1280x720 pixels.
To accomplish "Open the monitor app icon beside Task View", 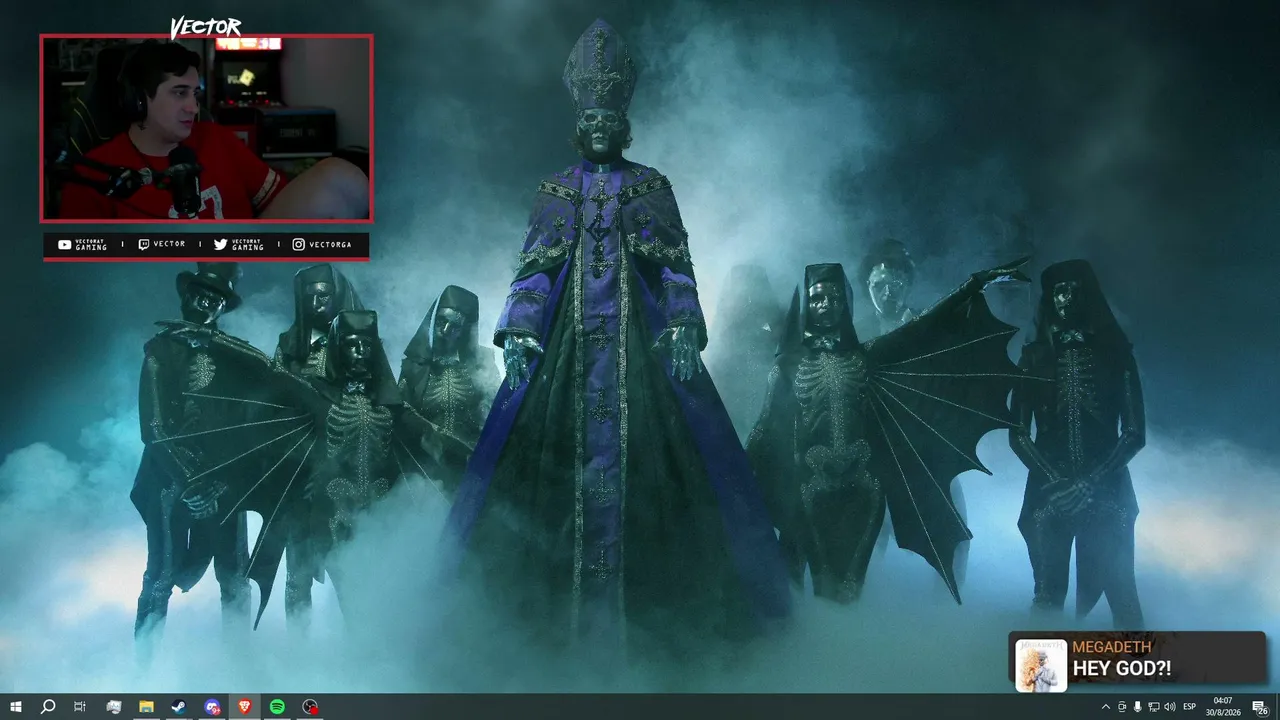I will pos(114,707).
